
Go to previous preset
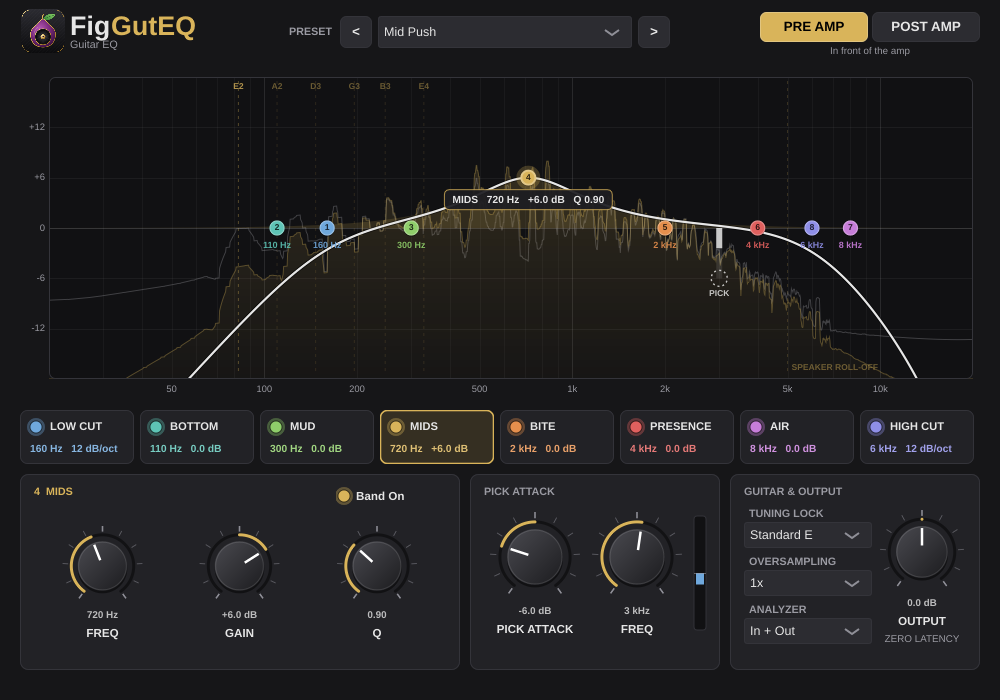(356, 32)
